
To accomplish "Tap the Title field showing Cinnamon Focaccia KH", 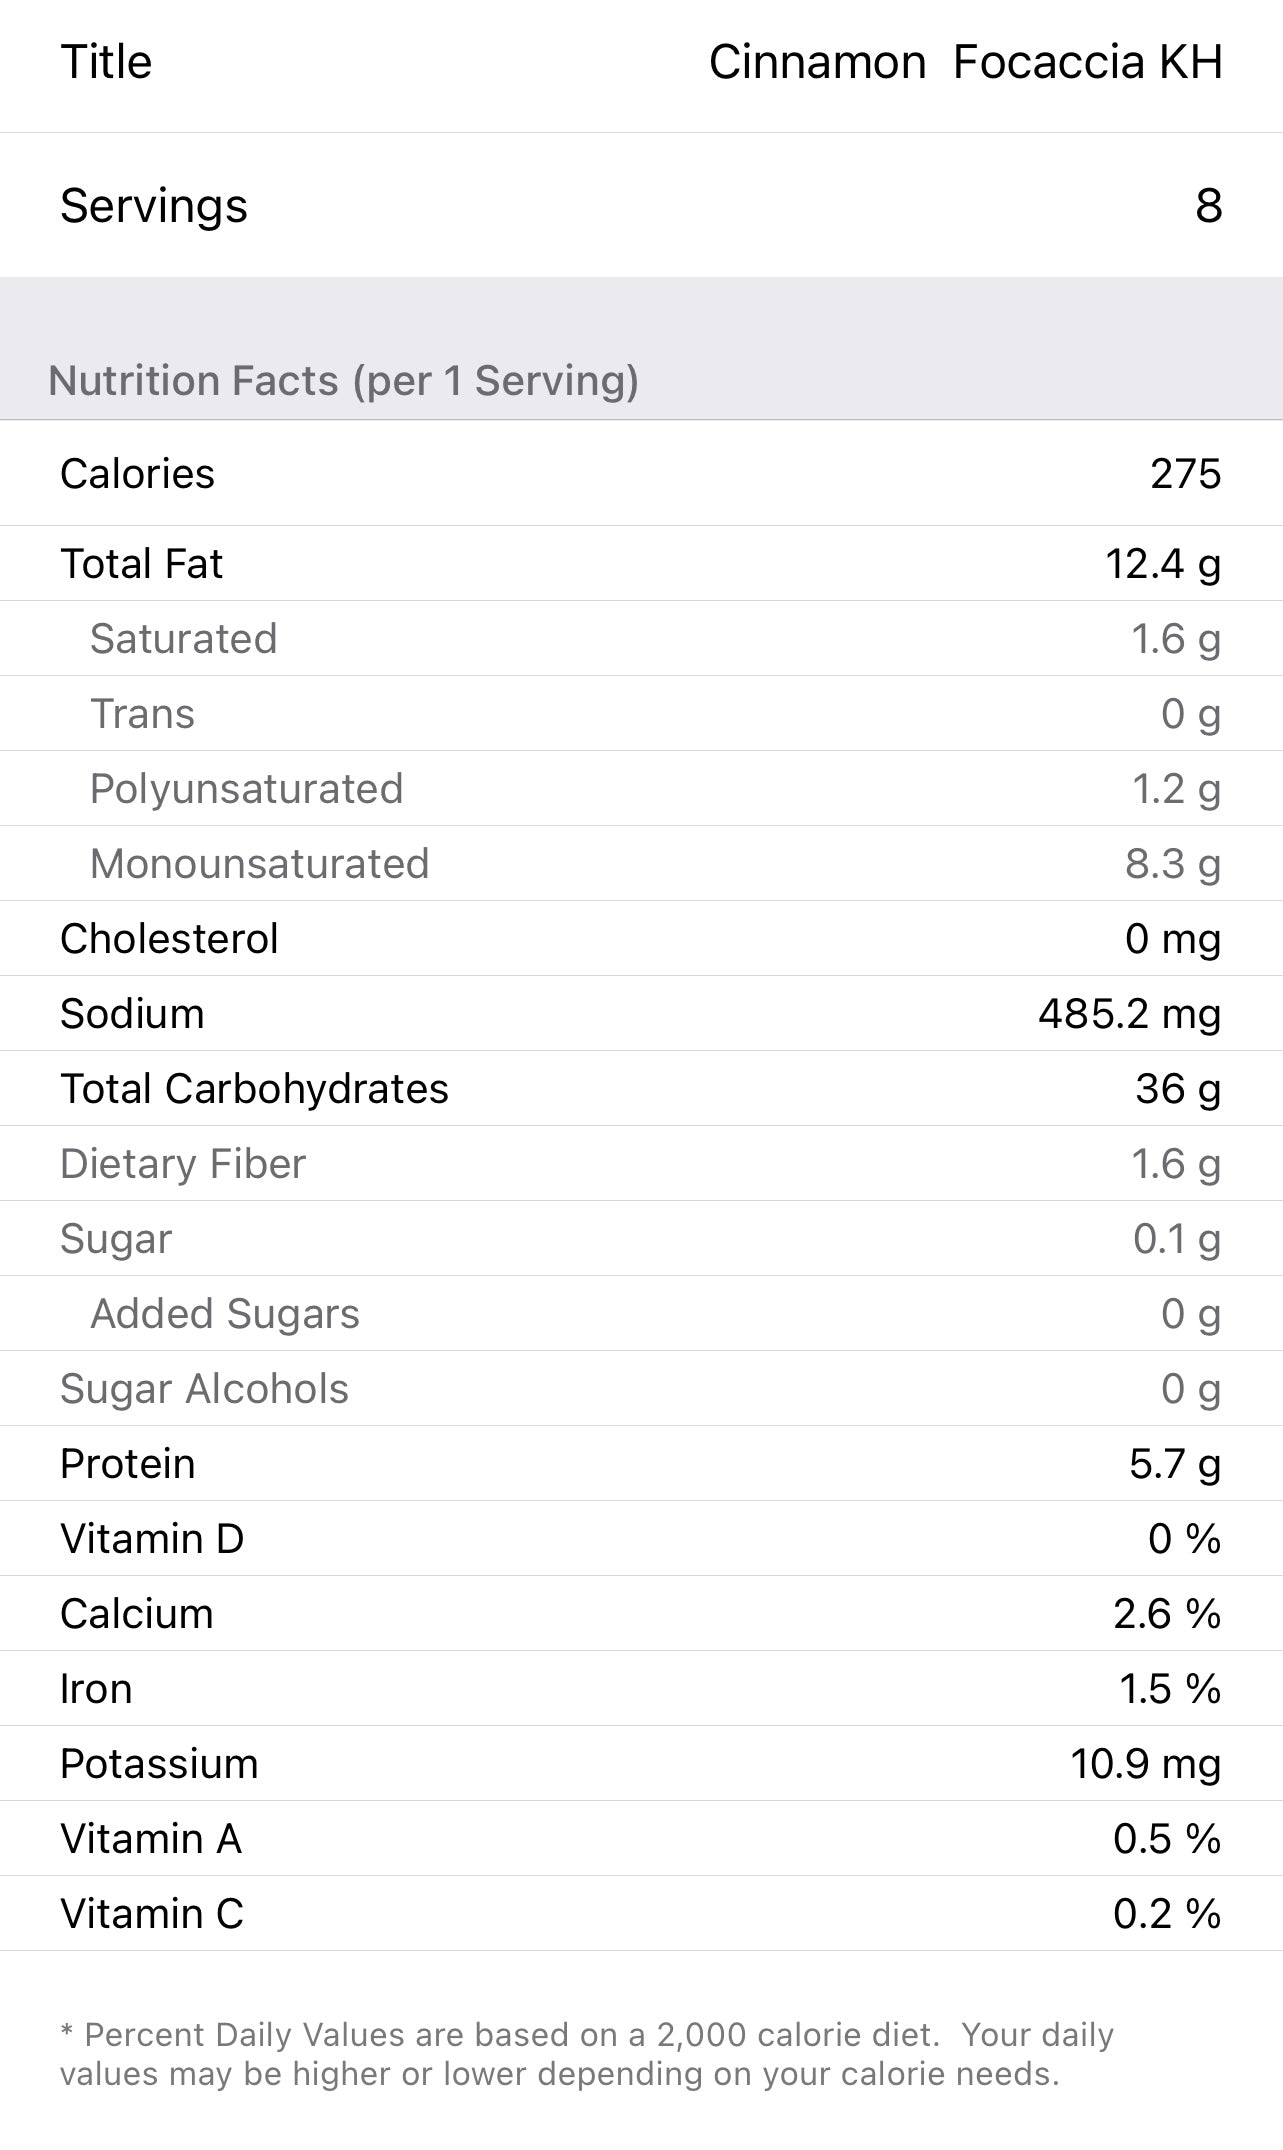I will [964, 62].
